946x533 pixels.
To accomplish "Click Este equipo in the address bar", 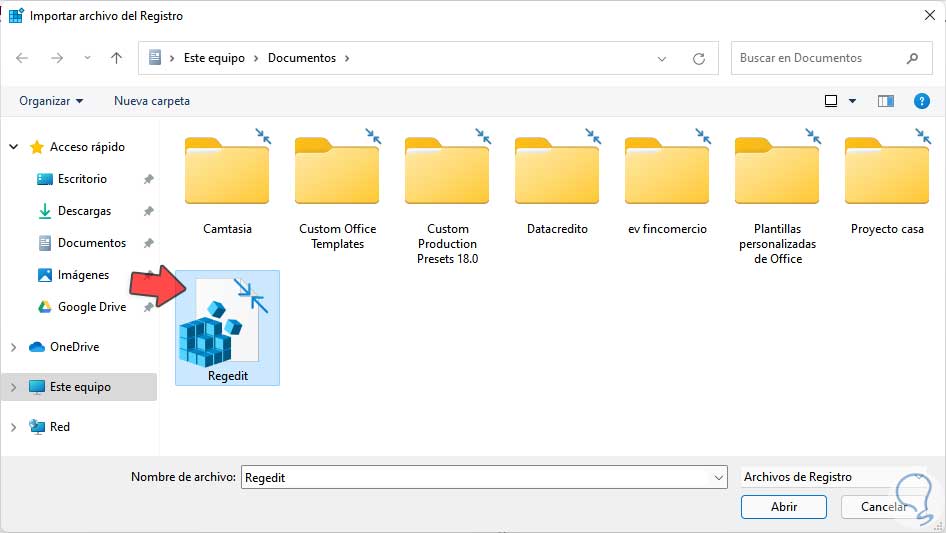I will coord(214,58).
